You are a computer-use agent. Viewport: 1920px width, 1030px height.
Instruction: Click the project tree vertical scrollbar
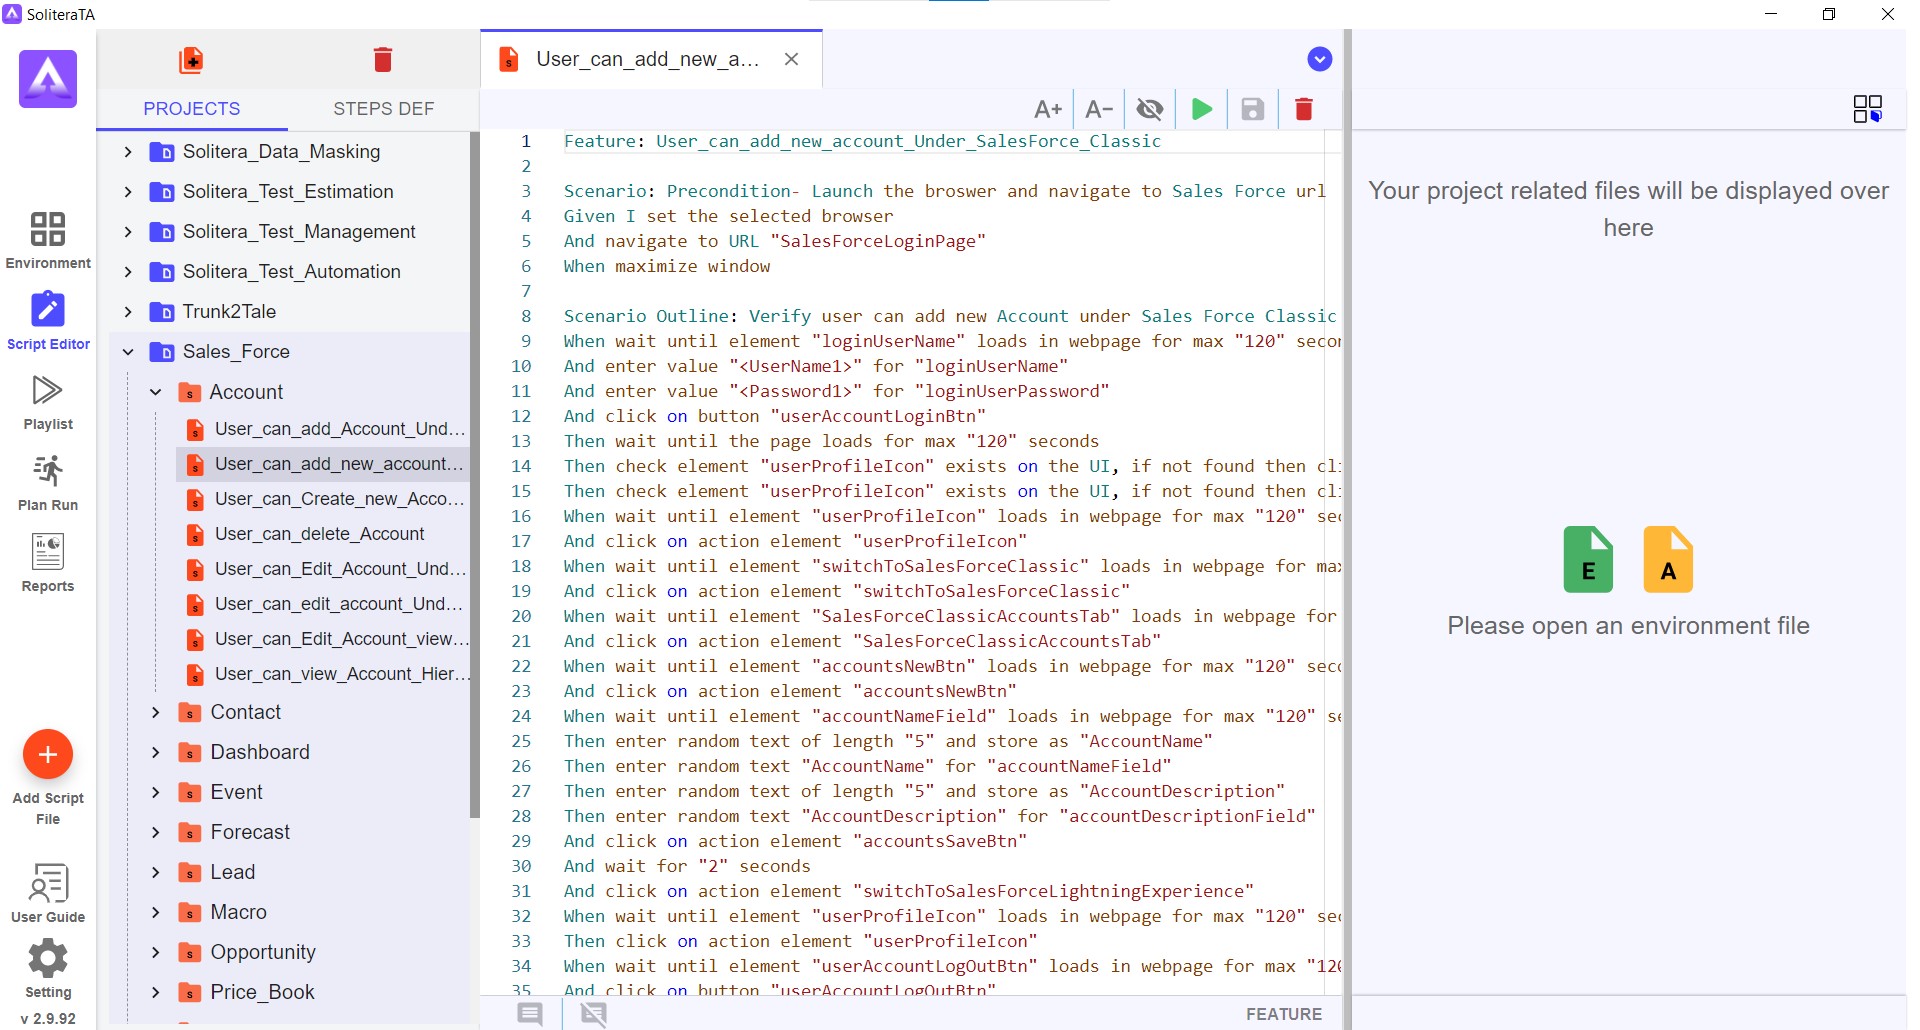coord(475,475)
